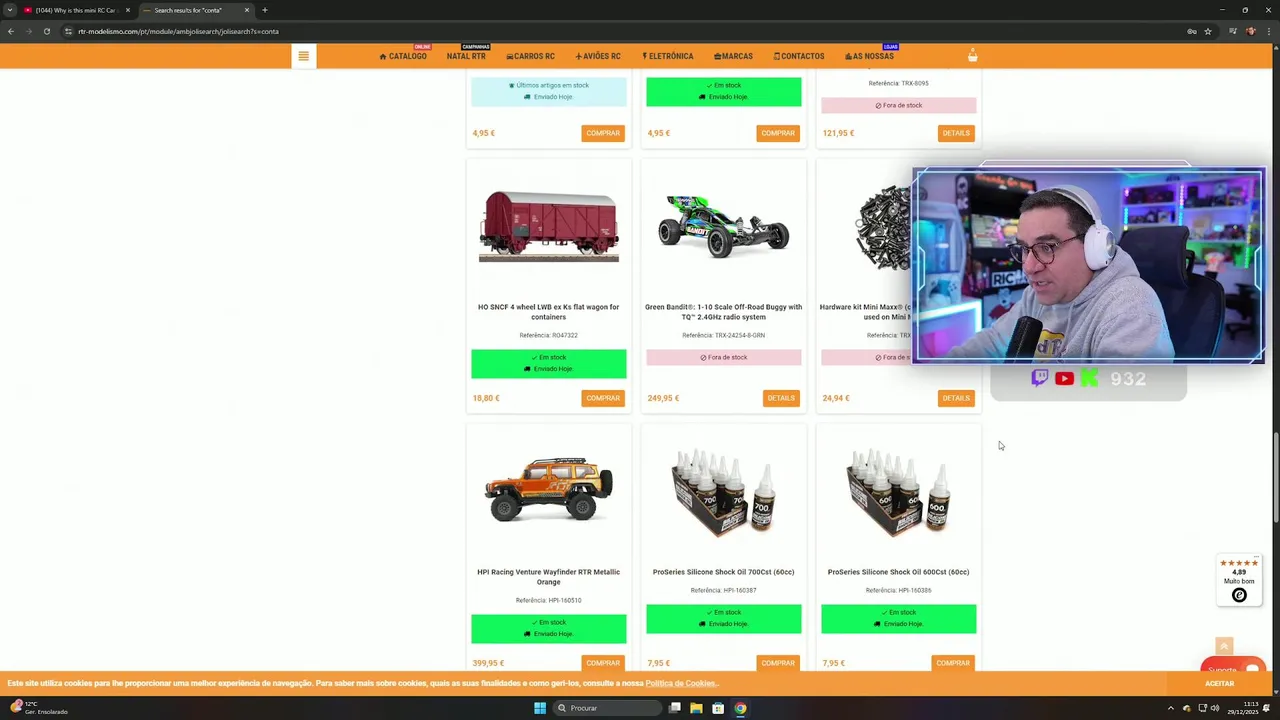
Task: Open ProSeries Silicone Shock Oil 700Cst title
Action: 724,572
